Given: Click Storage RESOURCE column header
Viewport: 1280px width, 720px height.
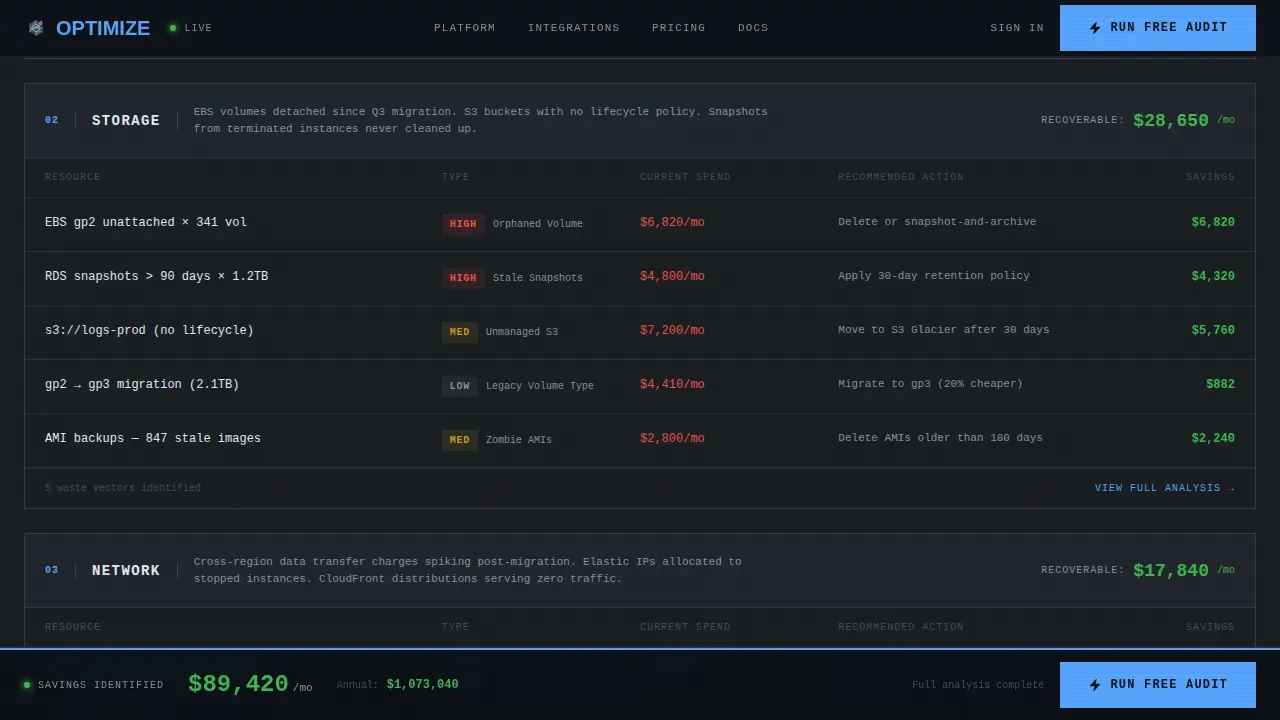Looking at the screenshot, I should click(73, 177).
